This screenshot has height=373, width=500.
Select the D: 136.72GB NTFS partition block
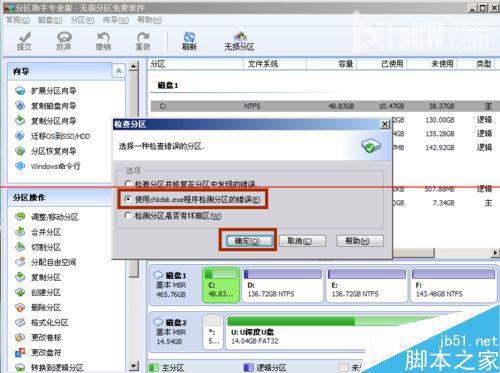283,285
